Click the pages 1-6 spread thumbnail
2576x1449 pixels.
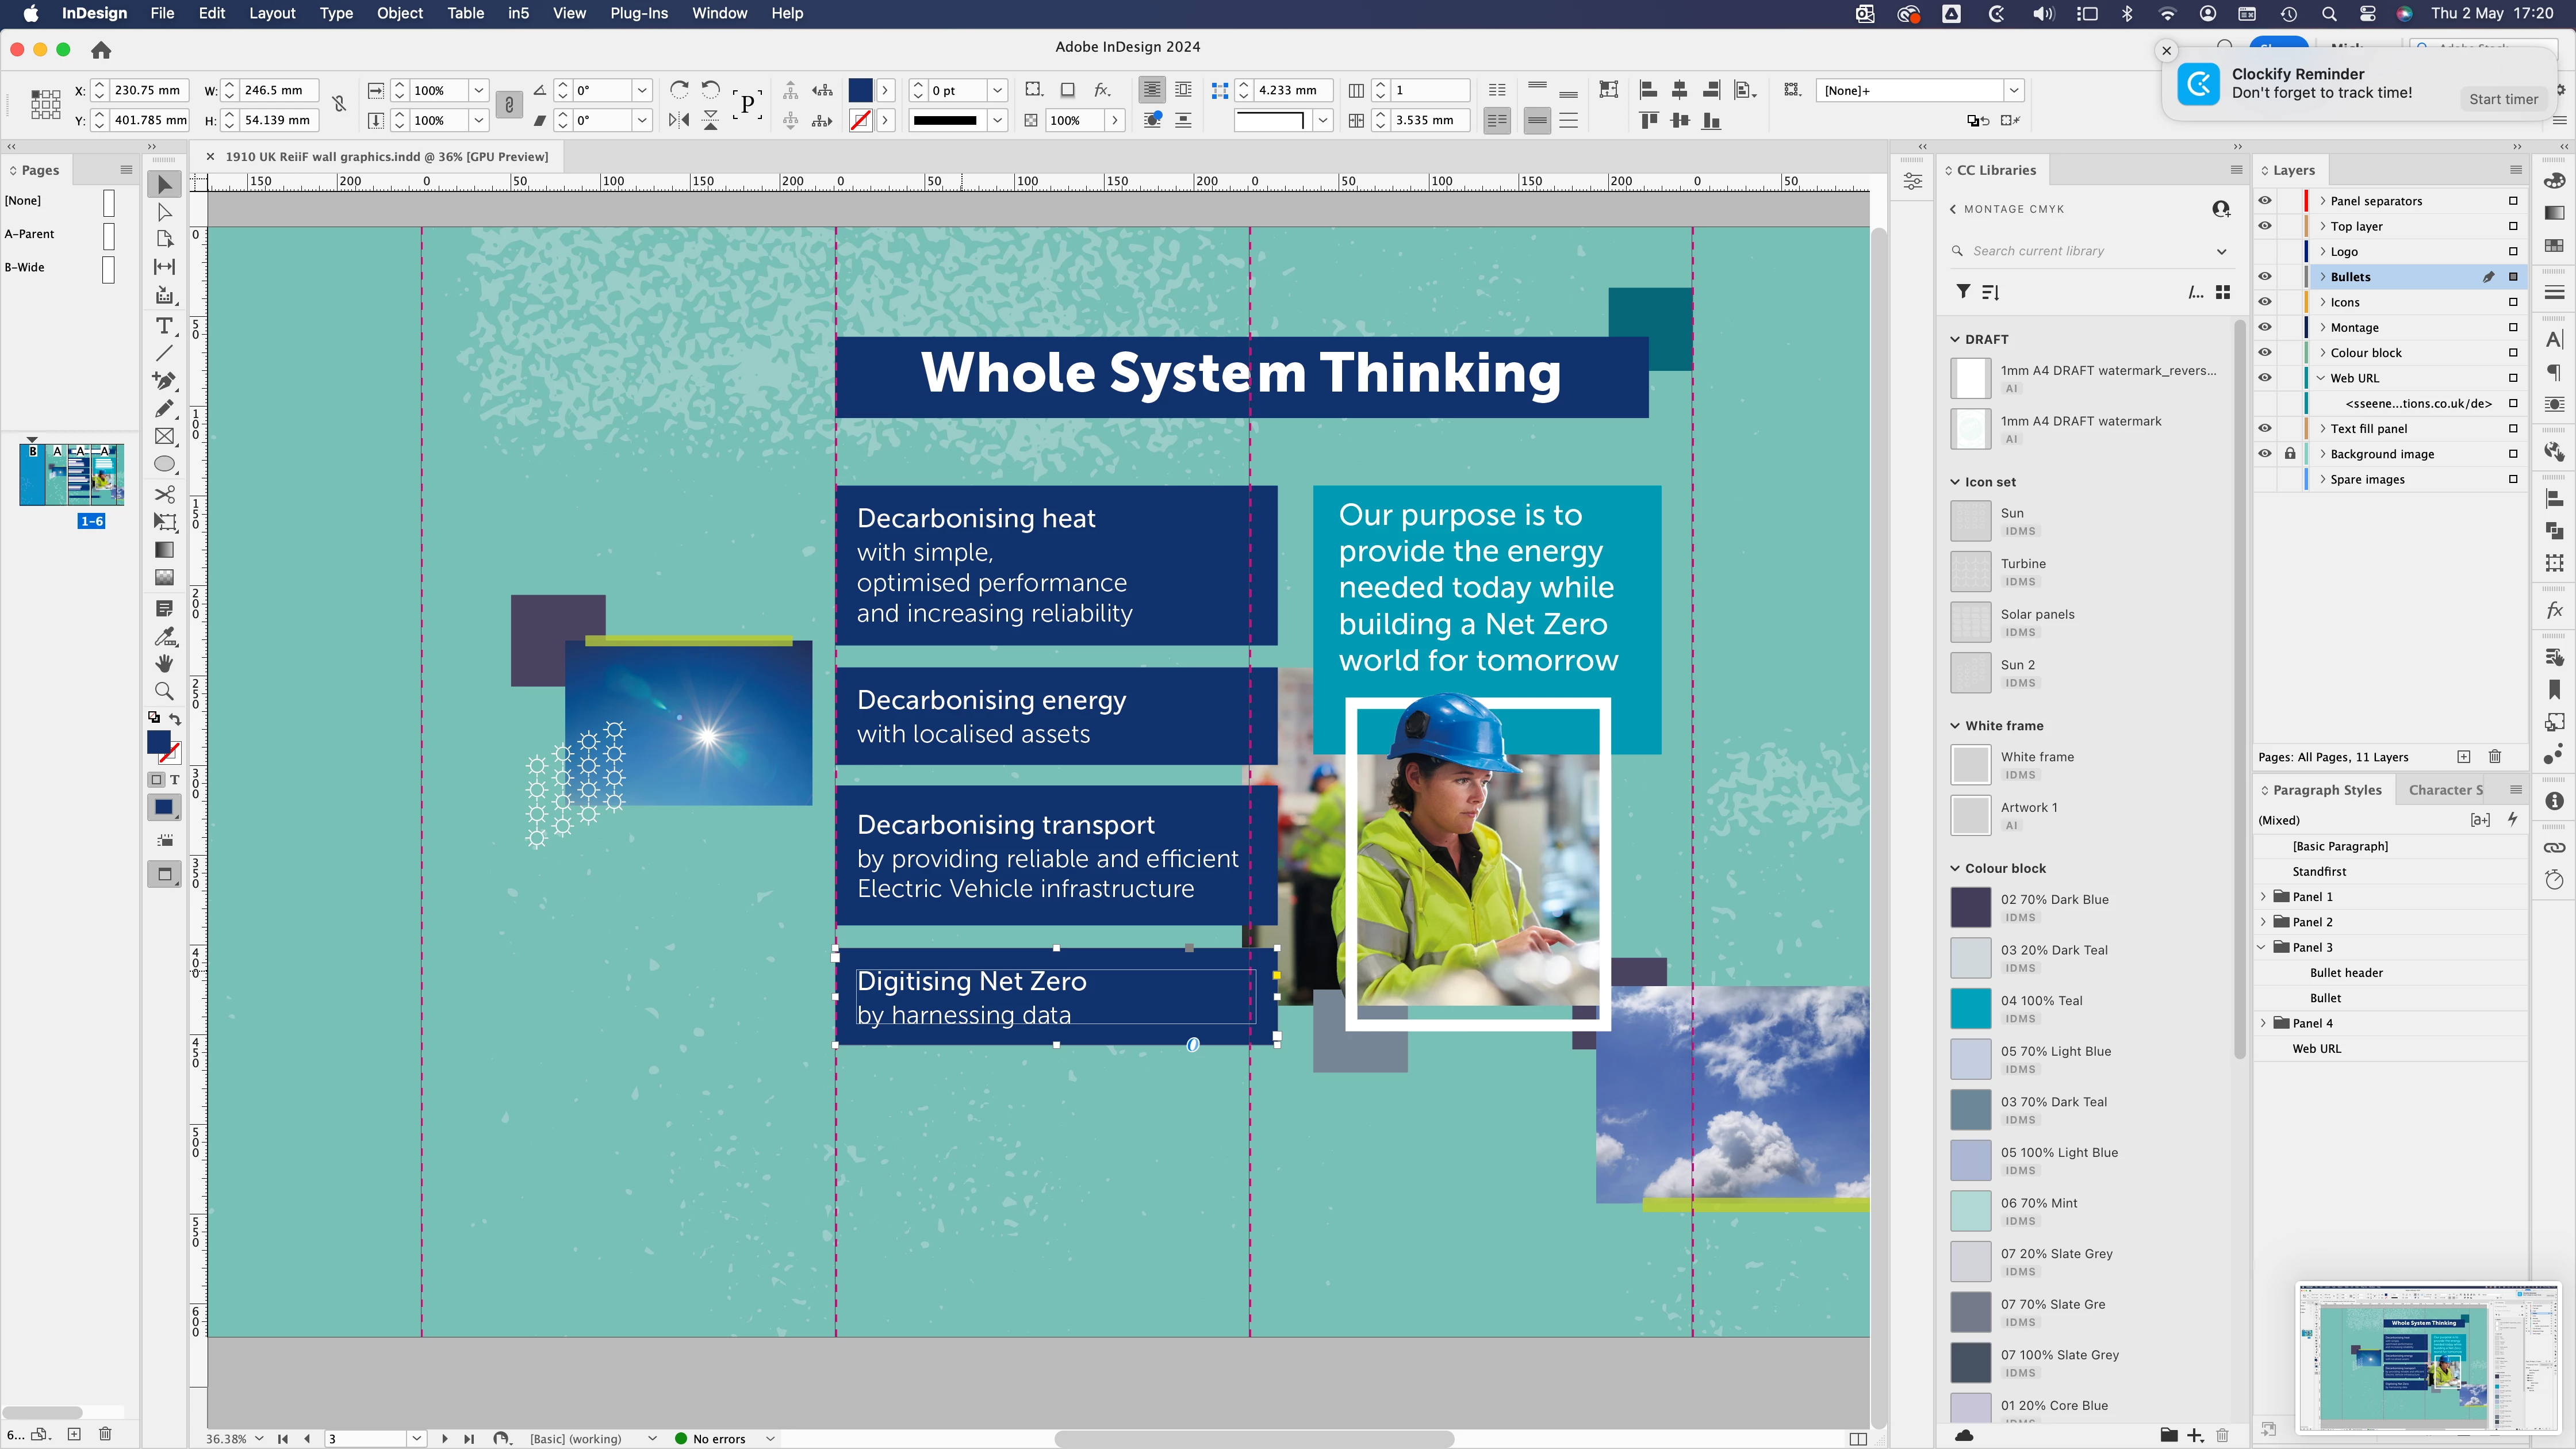point(71,475)
